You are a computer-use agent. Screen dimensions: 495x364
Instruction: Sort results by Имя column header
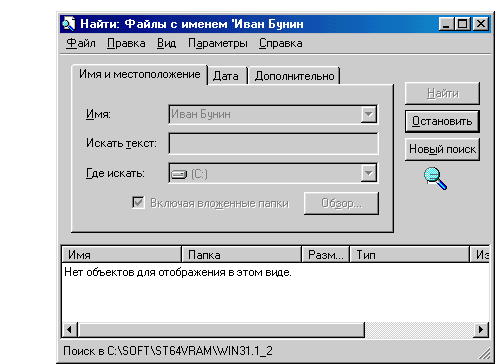pos(122,255)
